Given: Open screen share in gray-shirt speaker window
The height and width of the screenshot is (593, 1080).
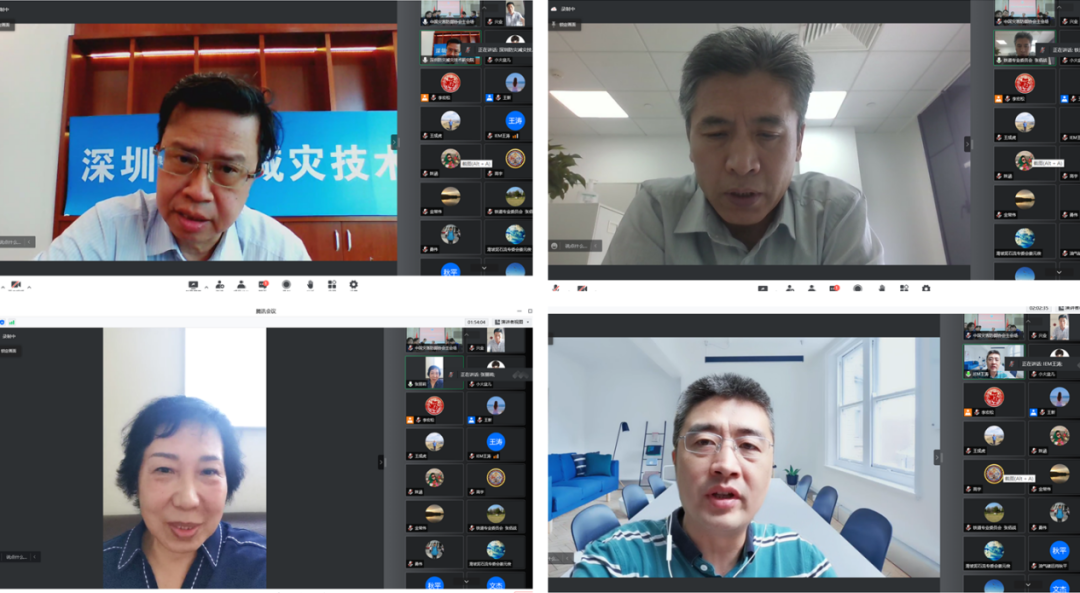Looking at the screenshot, I should (x=762, y=289).
